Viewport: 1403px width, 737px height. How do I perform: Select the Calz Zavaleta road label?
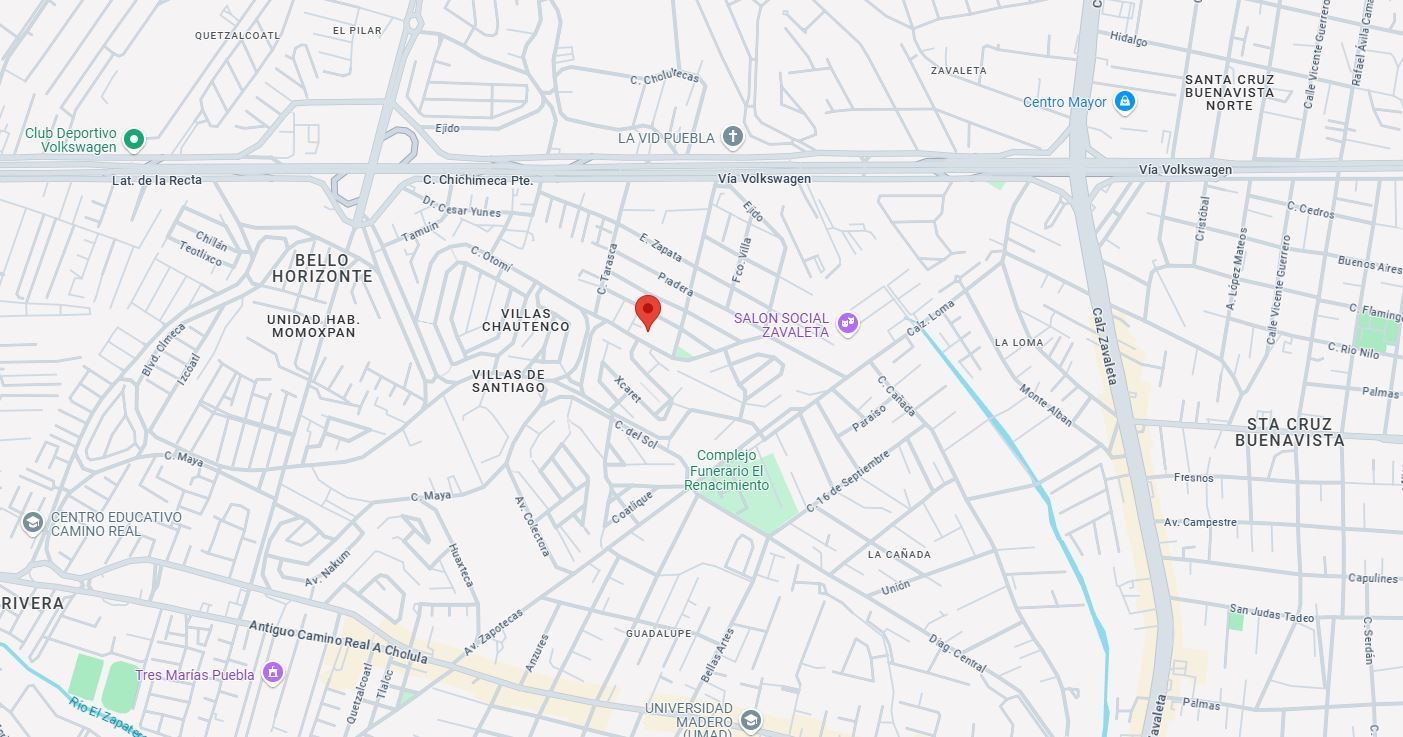tap(1104, 346)
